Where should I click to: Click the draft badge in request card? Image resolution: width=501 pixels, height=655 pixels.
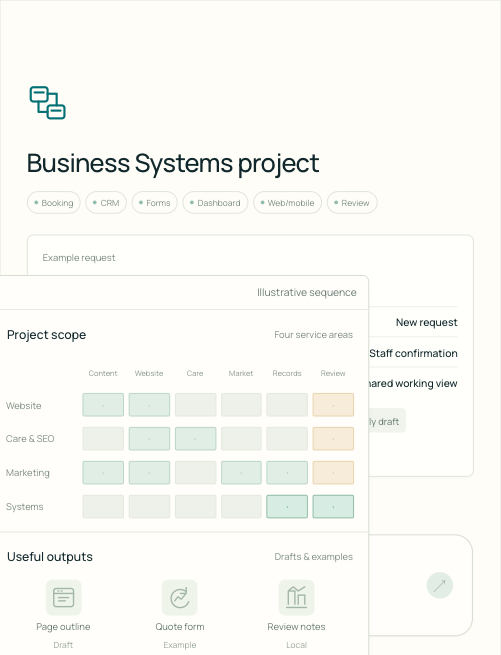(x=387, y=421)
